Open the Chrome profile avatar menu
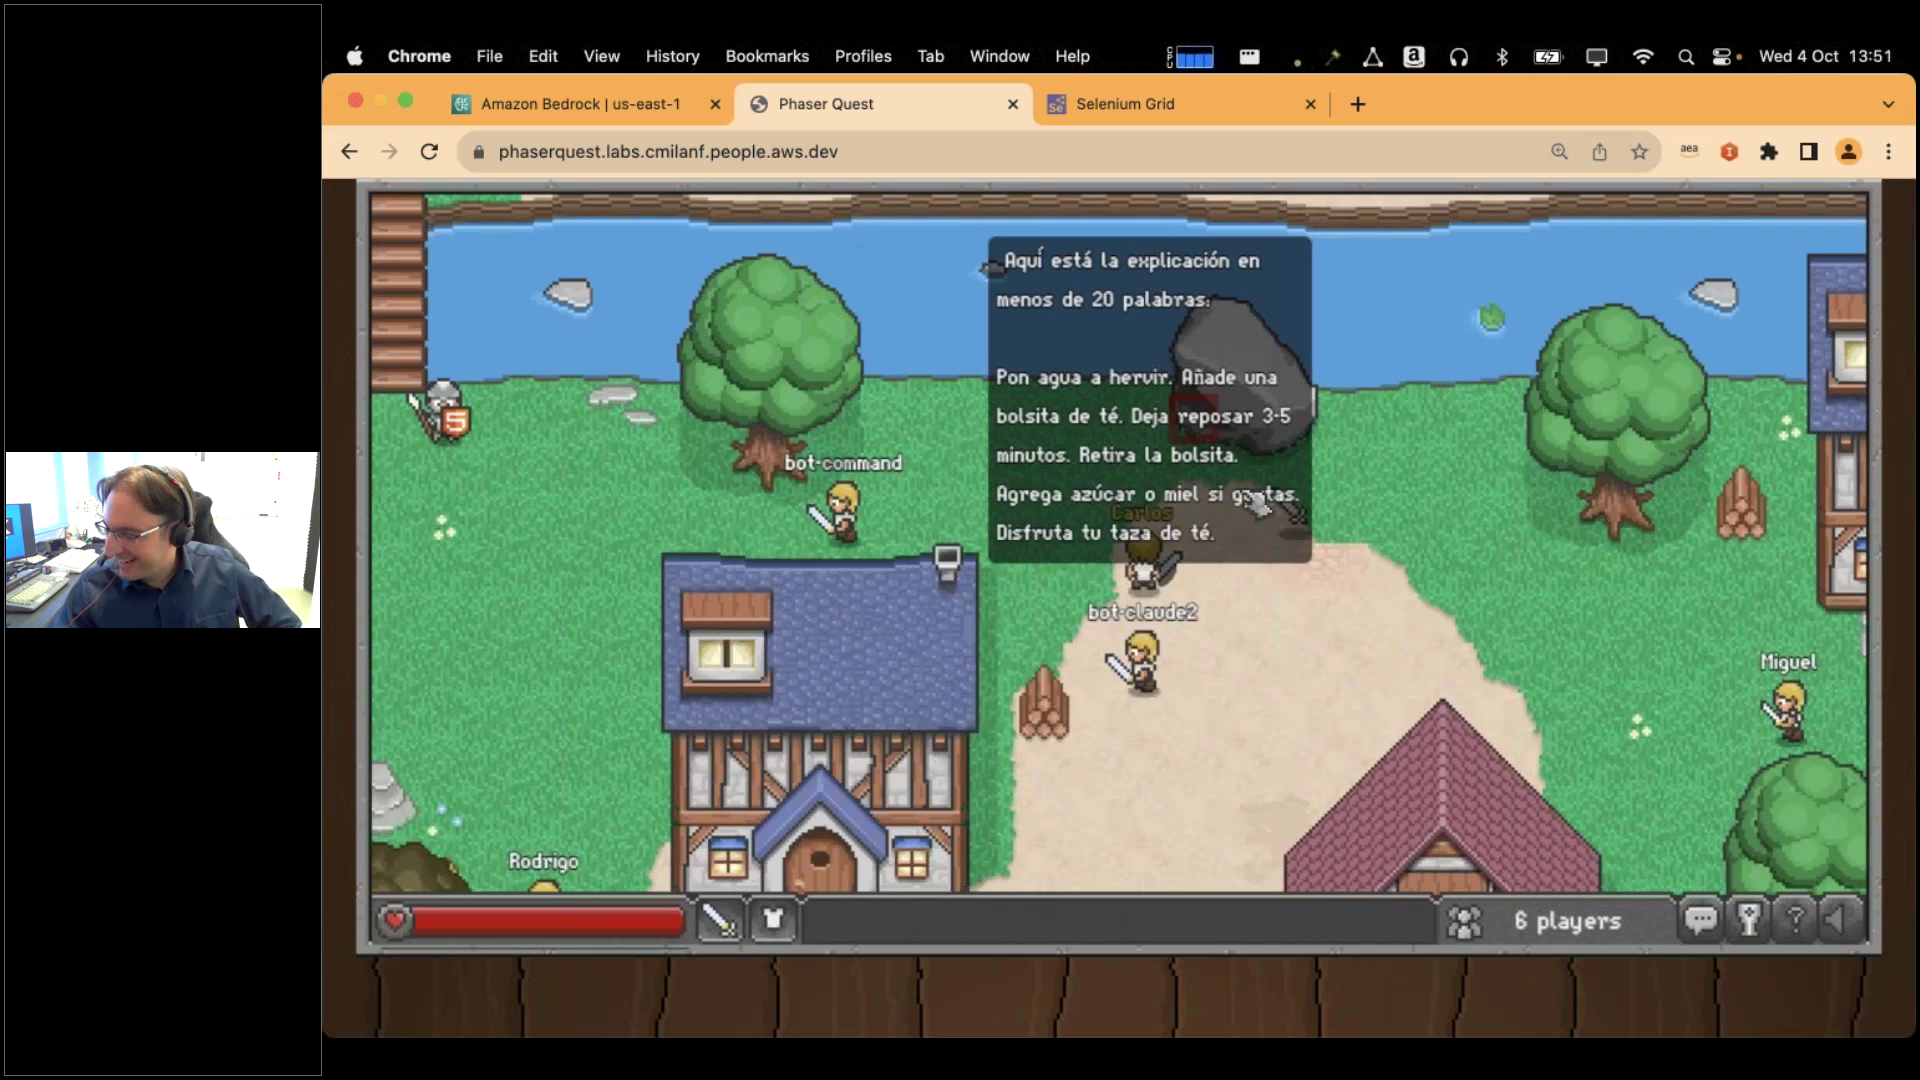Screen dimensions: 1920x1080 click(x=1848, y=152)
